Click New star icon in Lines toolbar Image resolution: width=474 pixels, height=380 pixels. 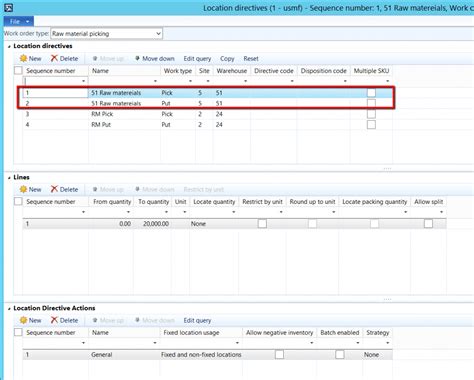[23, 189]
